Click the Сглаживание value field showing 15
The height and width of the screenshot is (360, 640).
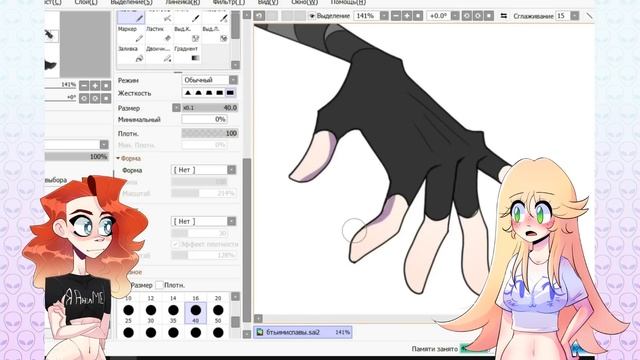(x=562, y=16)
